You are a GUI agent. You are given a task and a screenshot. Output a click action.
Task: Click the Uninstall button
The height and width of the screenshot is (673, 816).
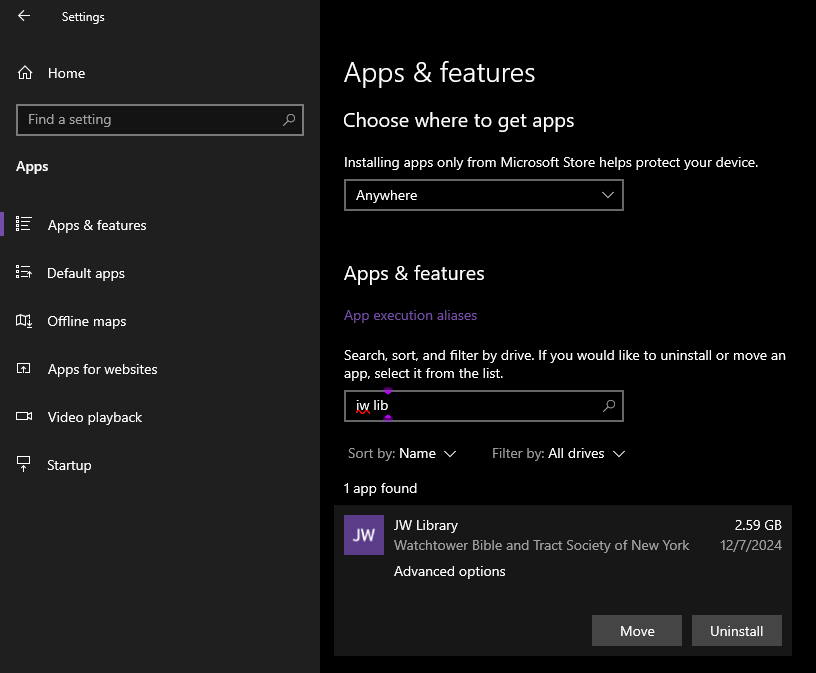point(737,631)
